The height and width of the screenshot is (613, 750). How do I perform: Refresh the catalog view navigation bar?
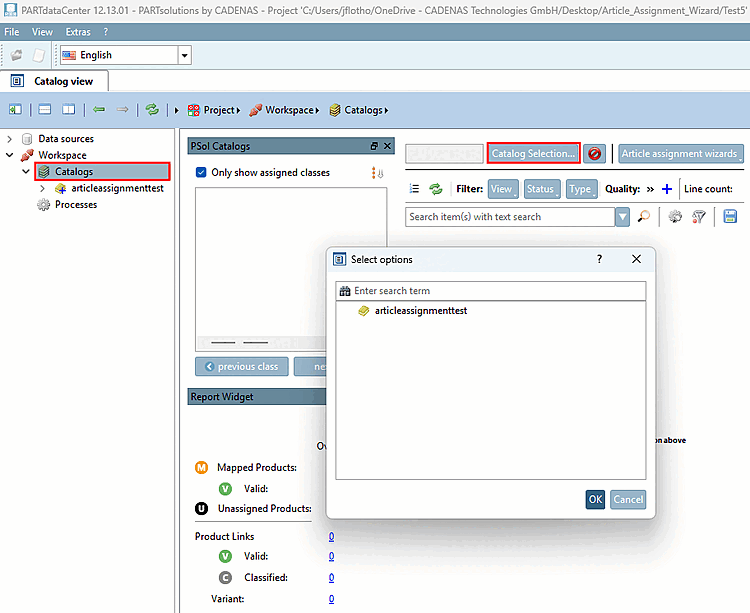coord(152,109)
